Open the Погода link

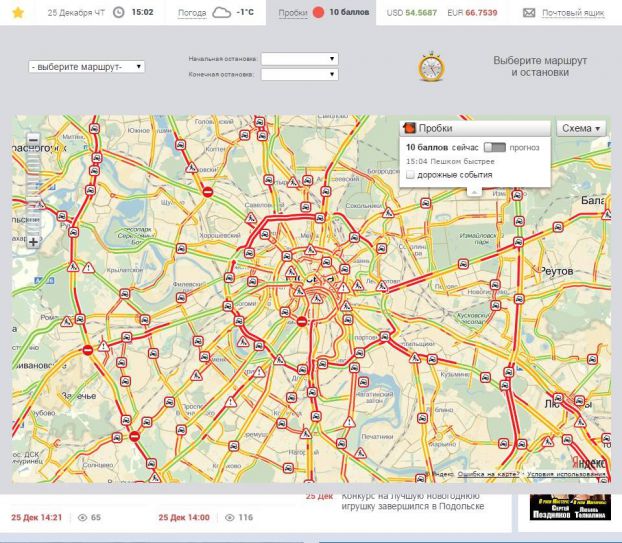[x=192, y=13]
